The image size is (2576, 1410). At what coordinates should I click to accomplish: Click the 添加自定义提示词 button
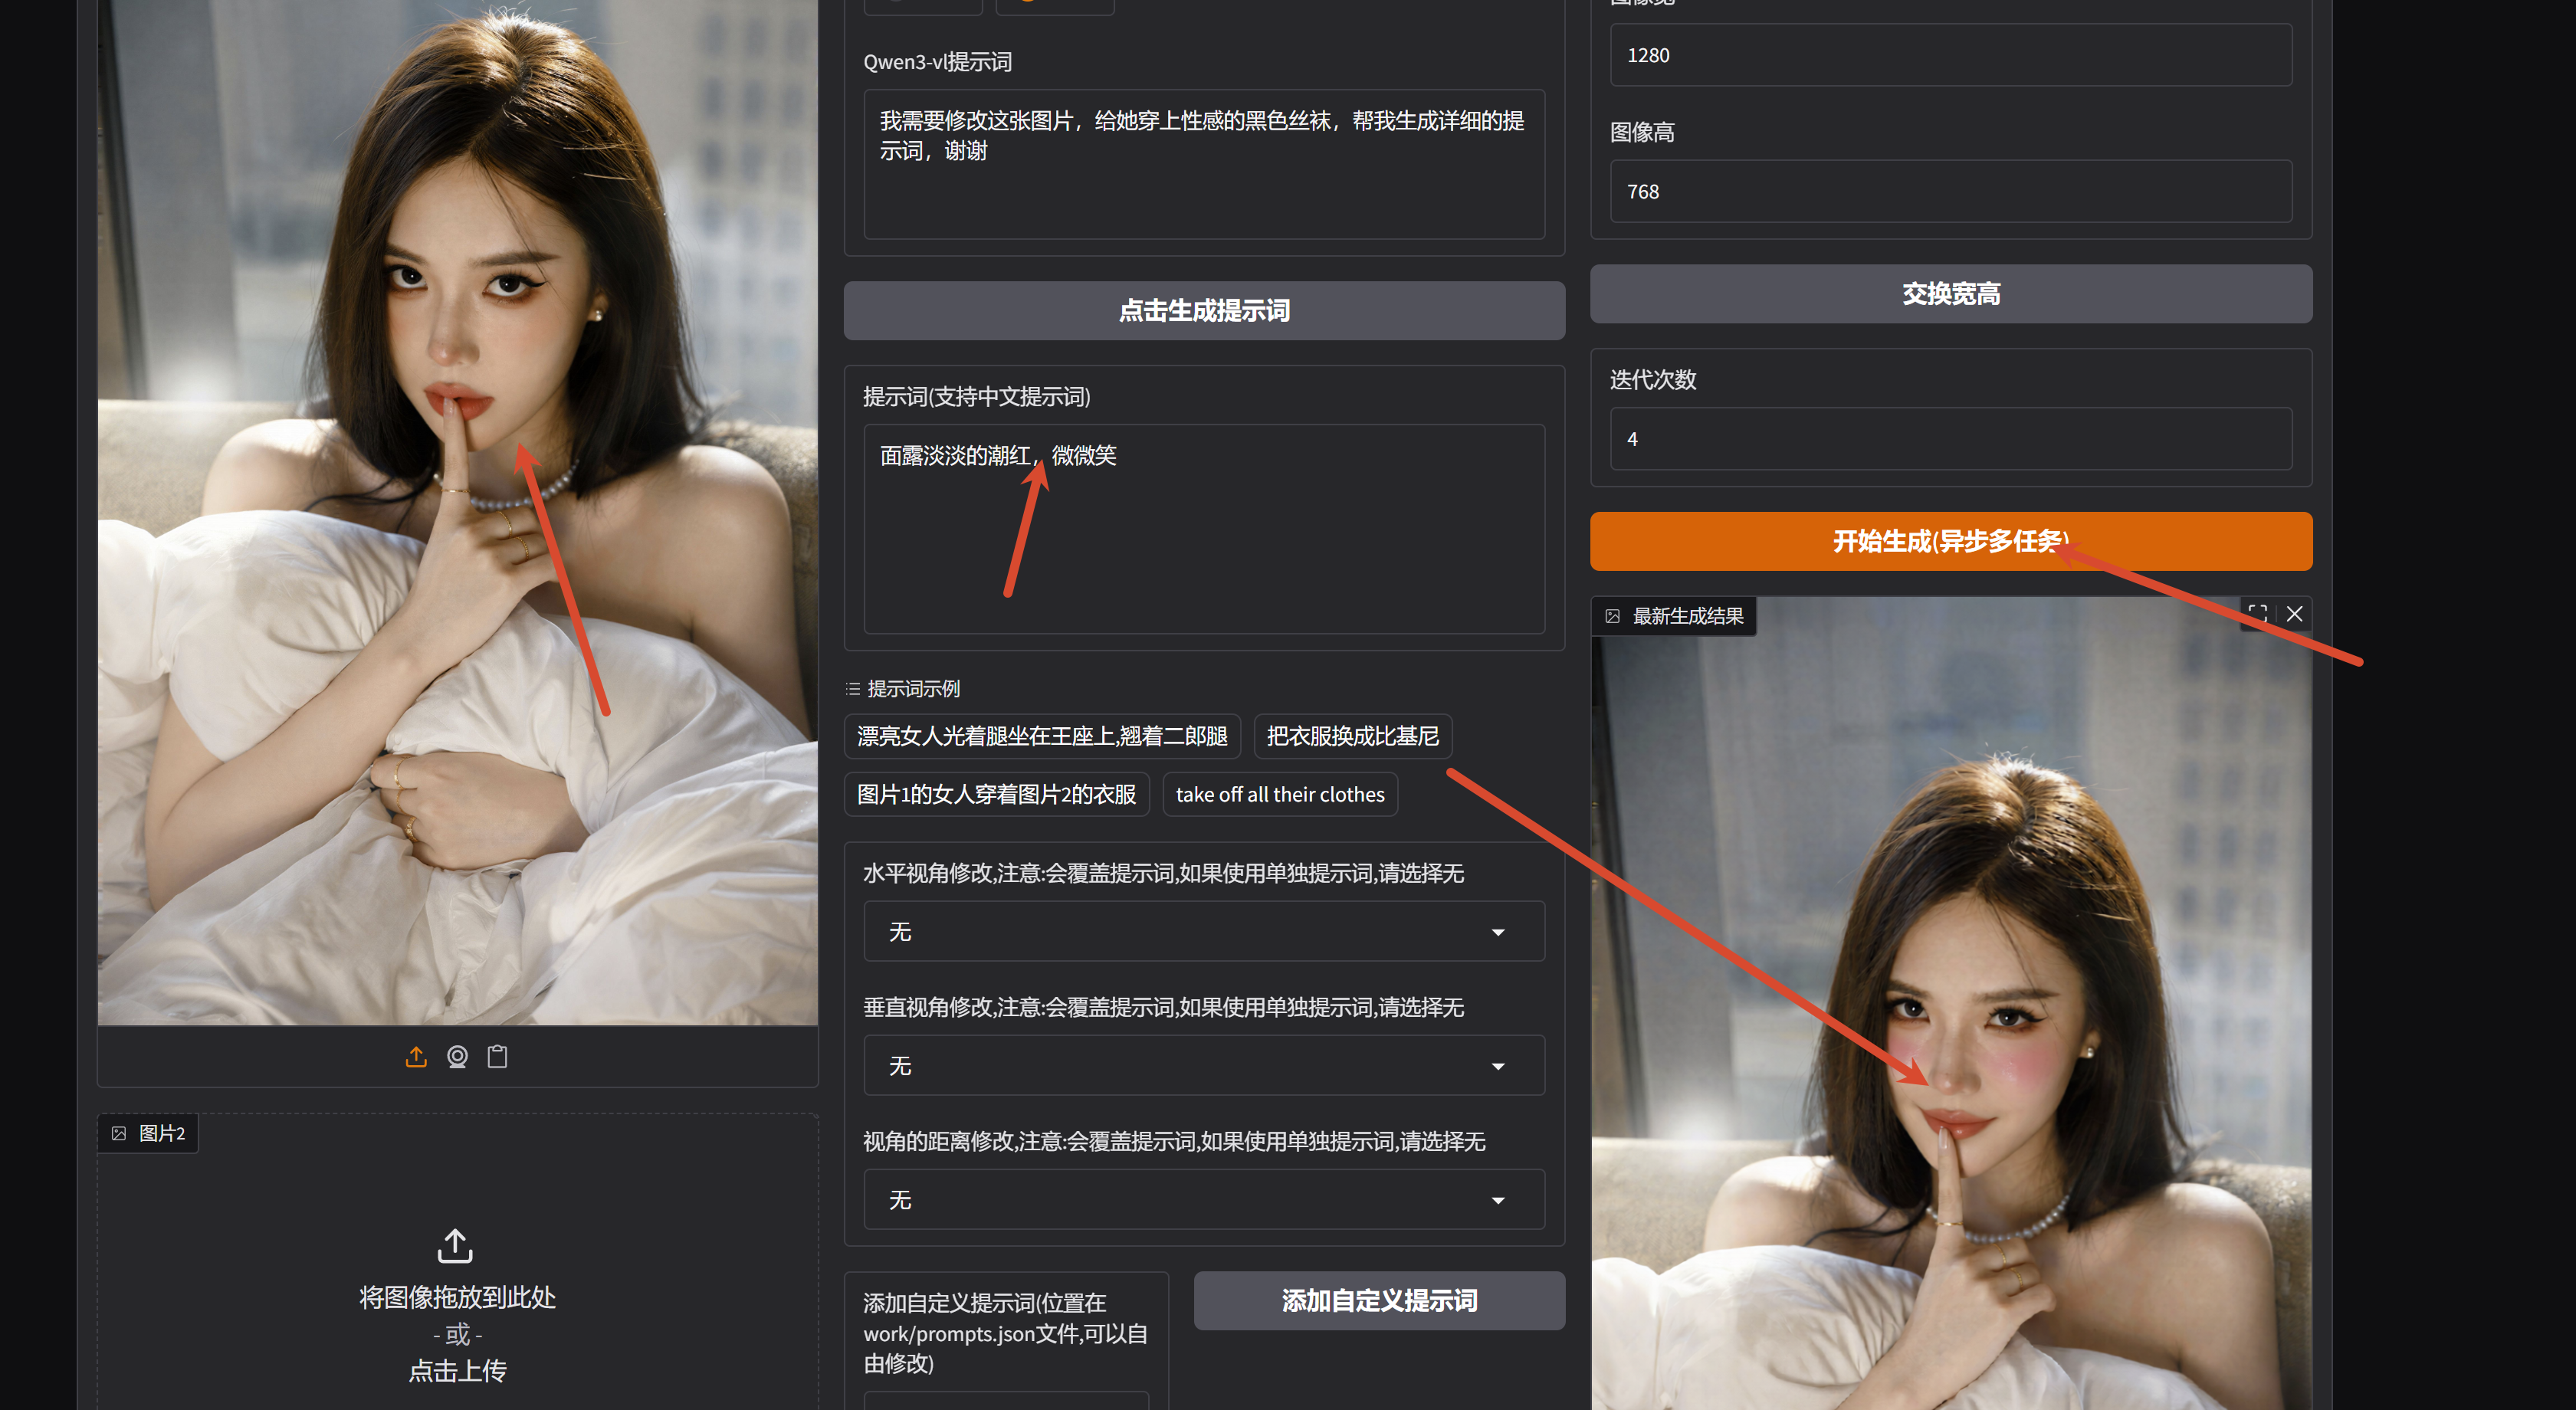1379,1300
